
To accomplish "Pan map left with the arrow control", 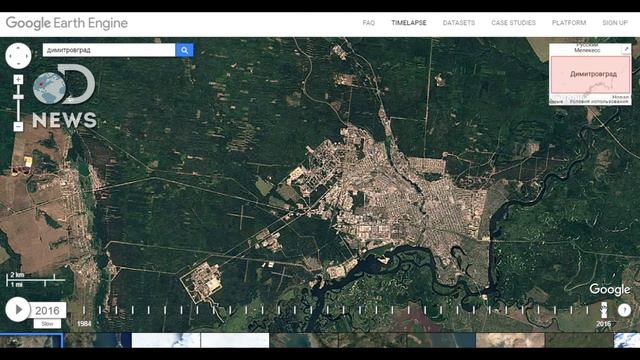I will click(10, 56).
